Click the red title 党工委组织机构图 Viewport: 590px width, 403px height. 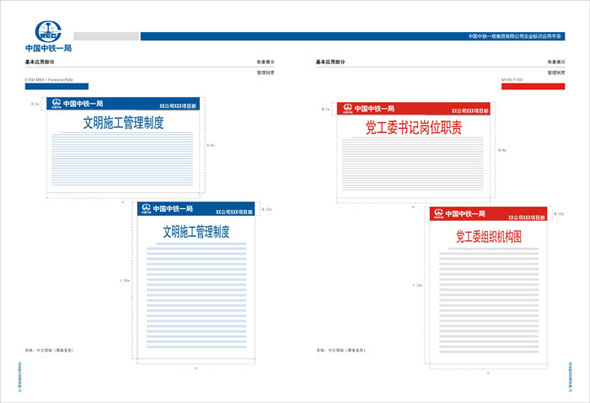point(488,237)
